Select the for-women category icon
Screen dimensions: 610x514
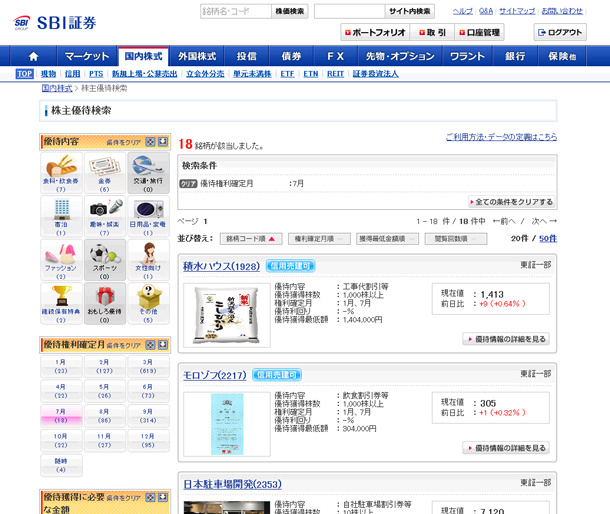[x=148, y=260]
